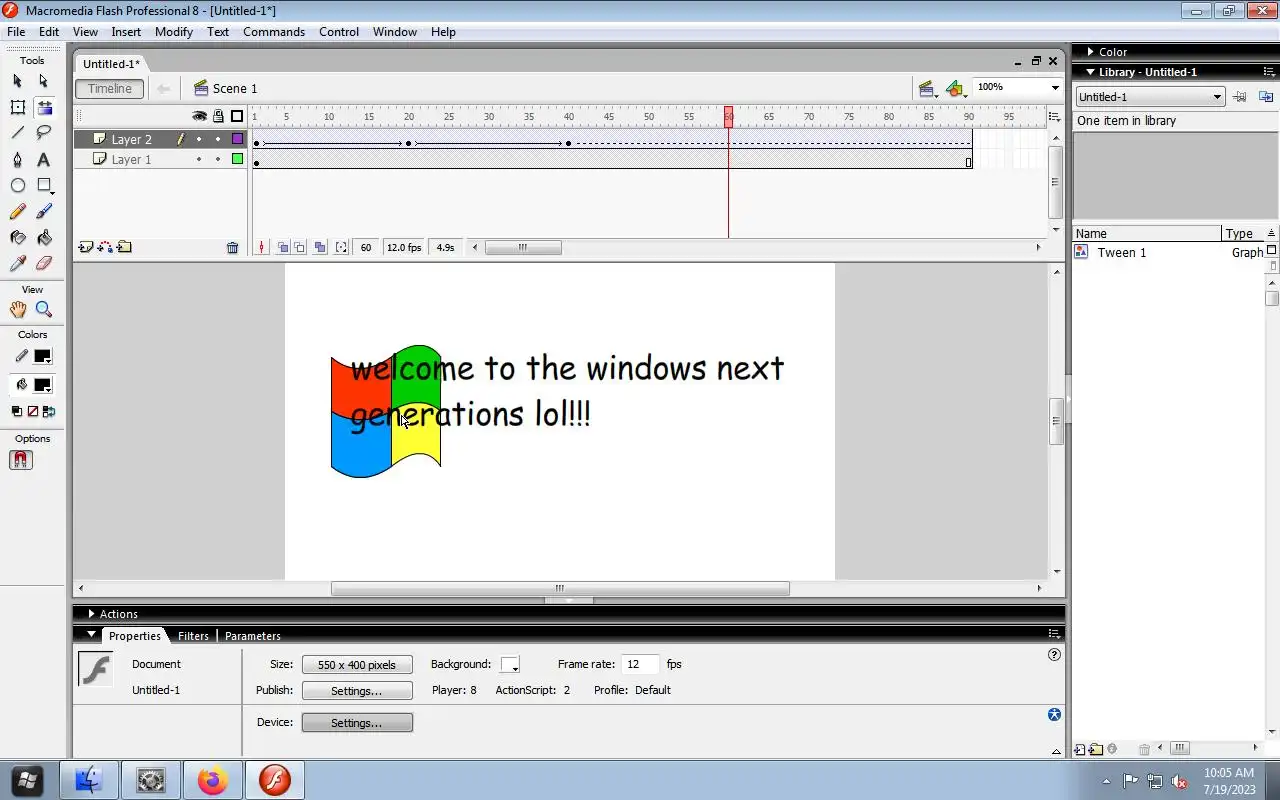The image size is (1280, 800).
Task: Toggle outline square of Layer 2
Action: (237, 139)
